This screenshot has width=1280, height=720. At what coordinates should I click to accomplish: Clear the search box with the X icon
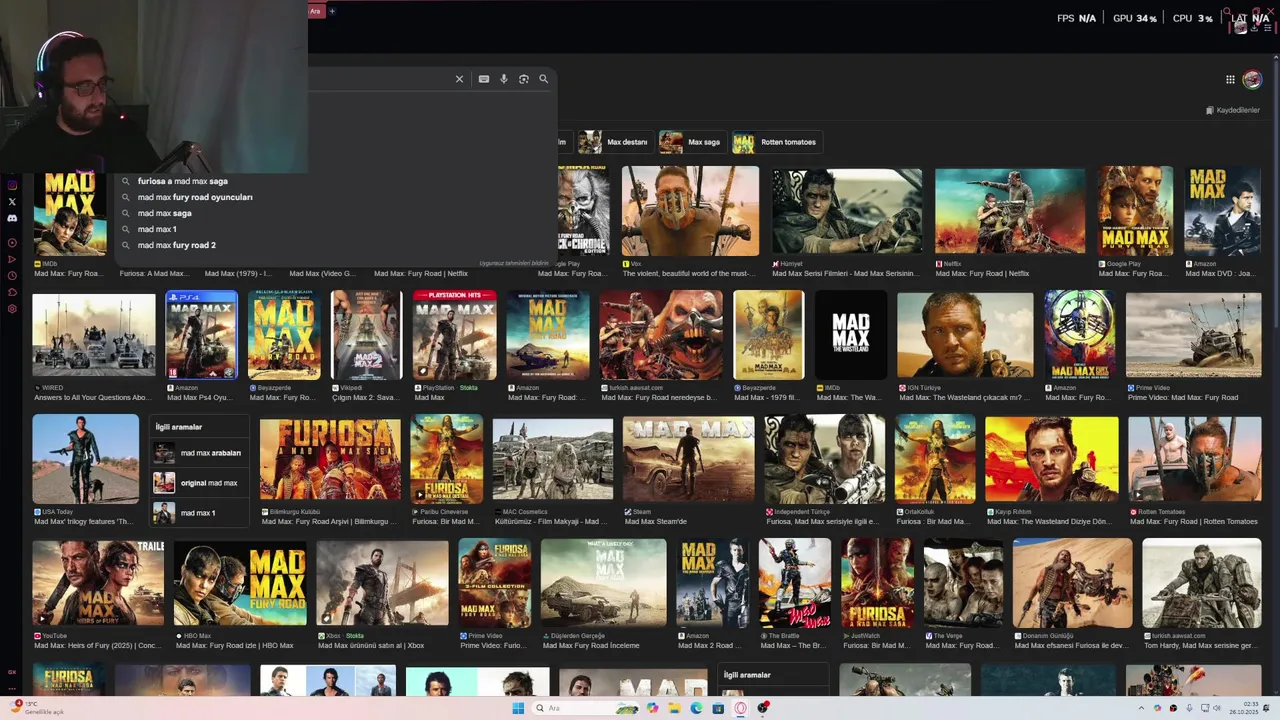pyautogui.click(x=459, y=79)
